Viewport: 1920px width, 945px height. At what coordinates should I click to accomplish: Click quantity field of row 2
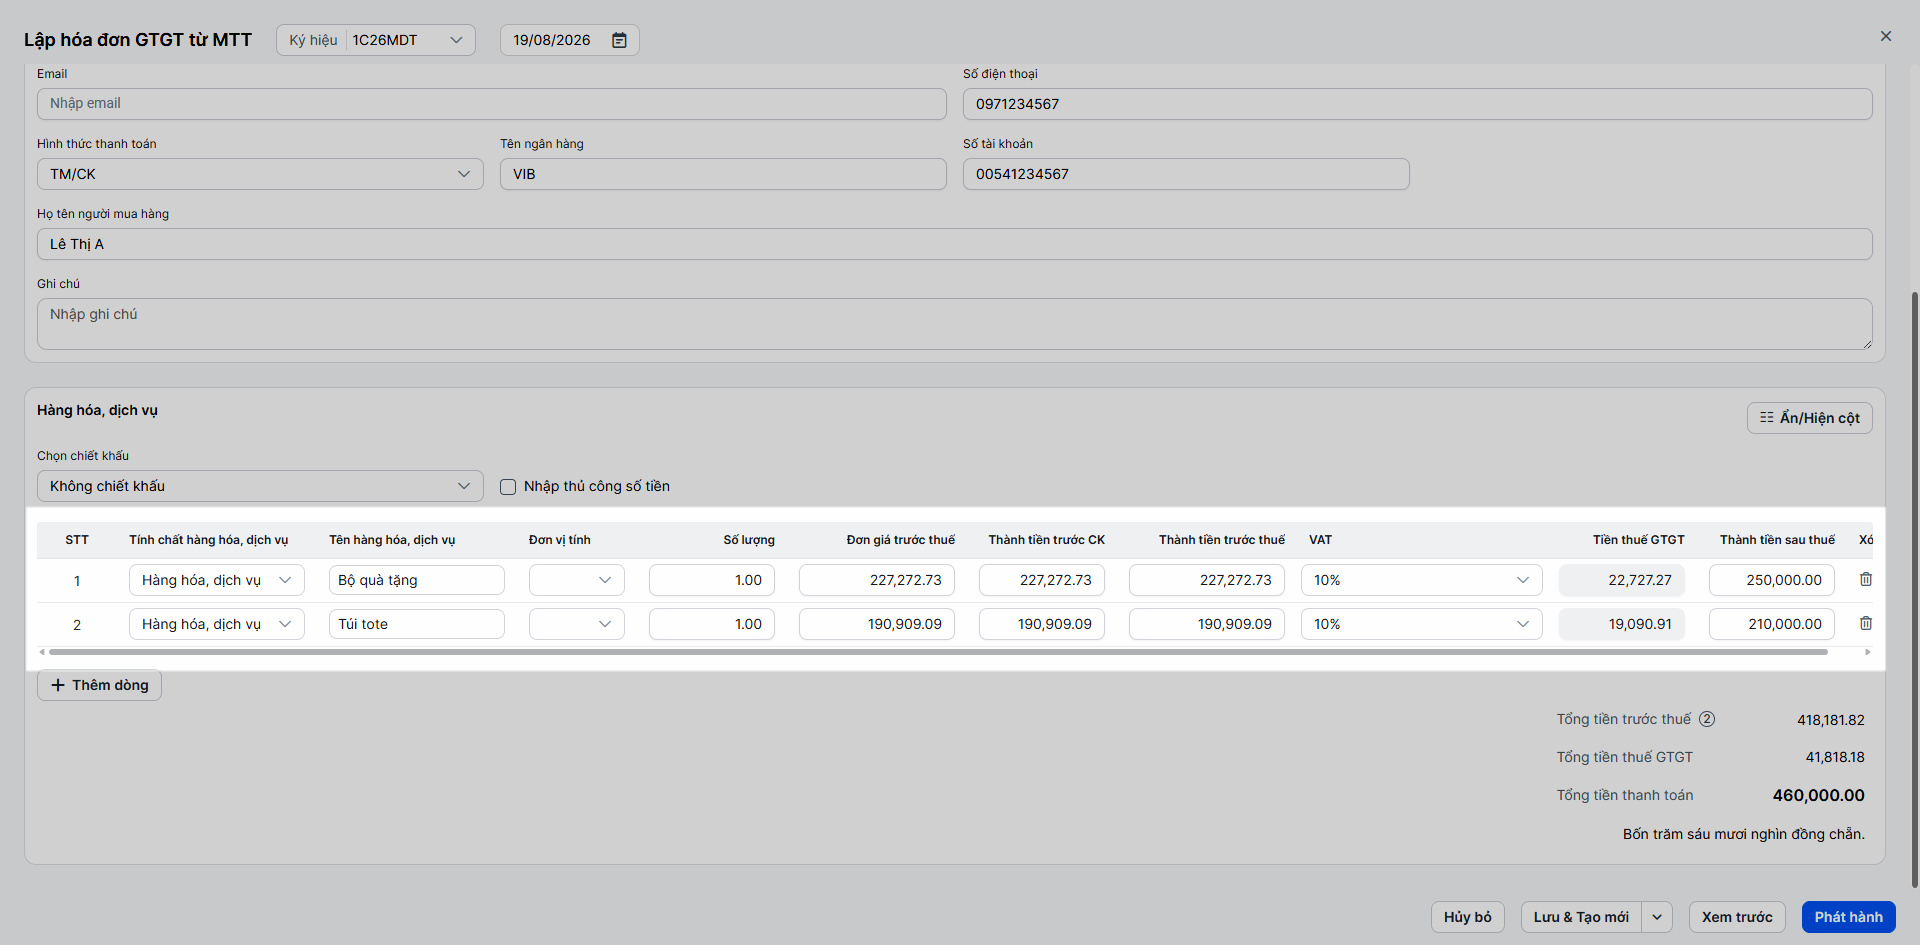[x=711, y=624]
